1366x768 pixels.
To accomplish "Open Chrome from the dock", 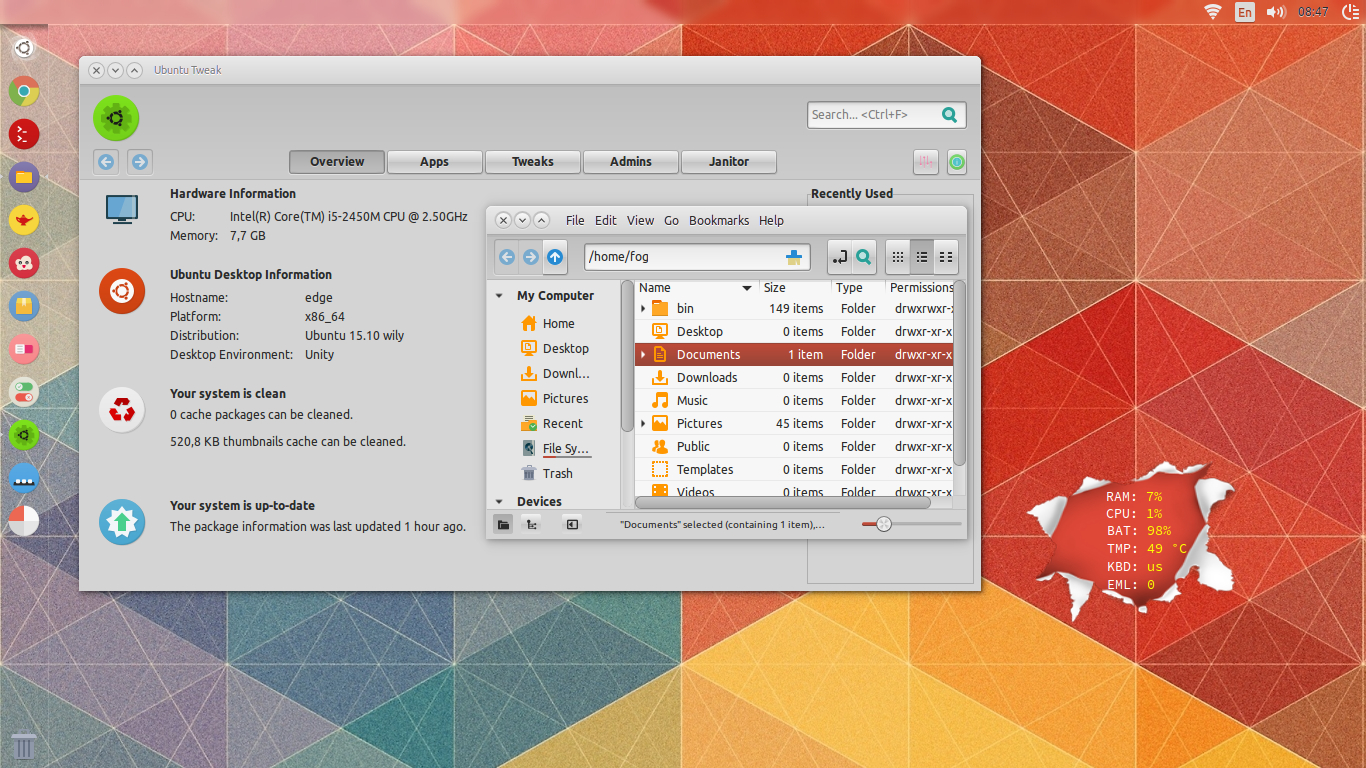I will [x=24, y=92].
